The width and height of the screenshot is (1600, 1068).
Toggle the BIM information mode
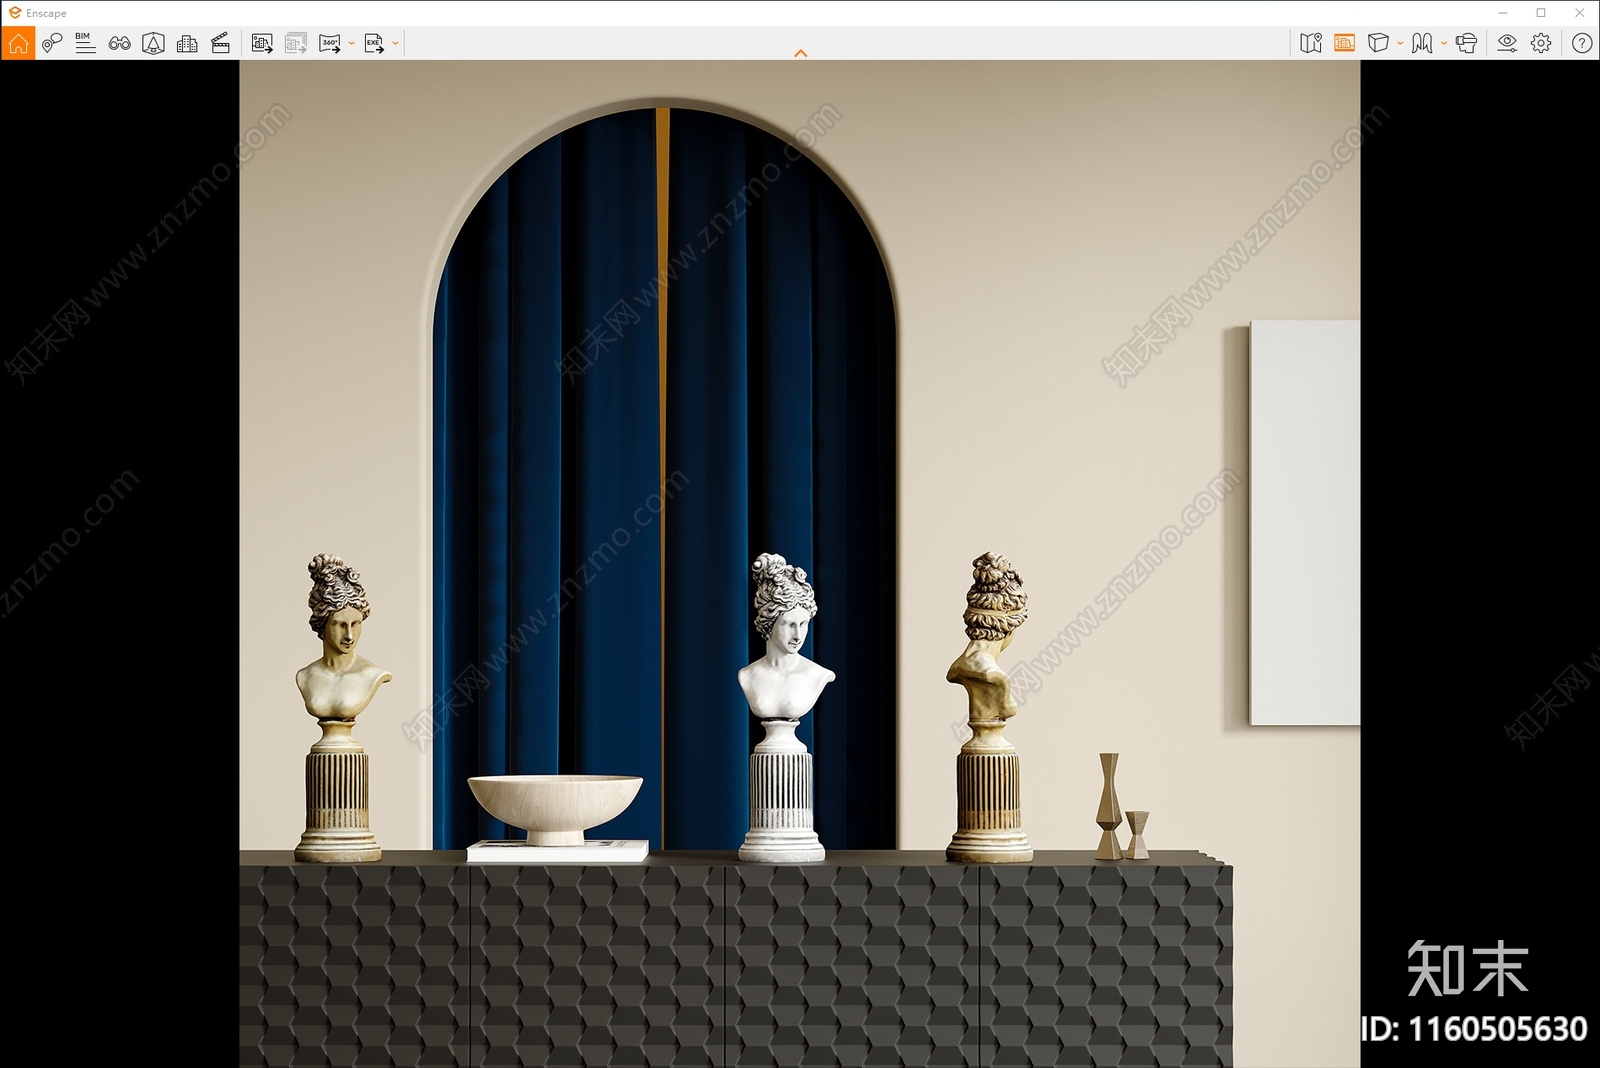[85, 43]
